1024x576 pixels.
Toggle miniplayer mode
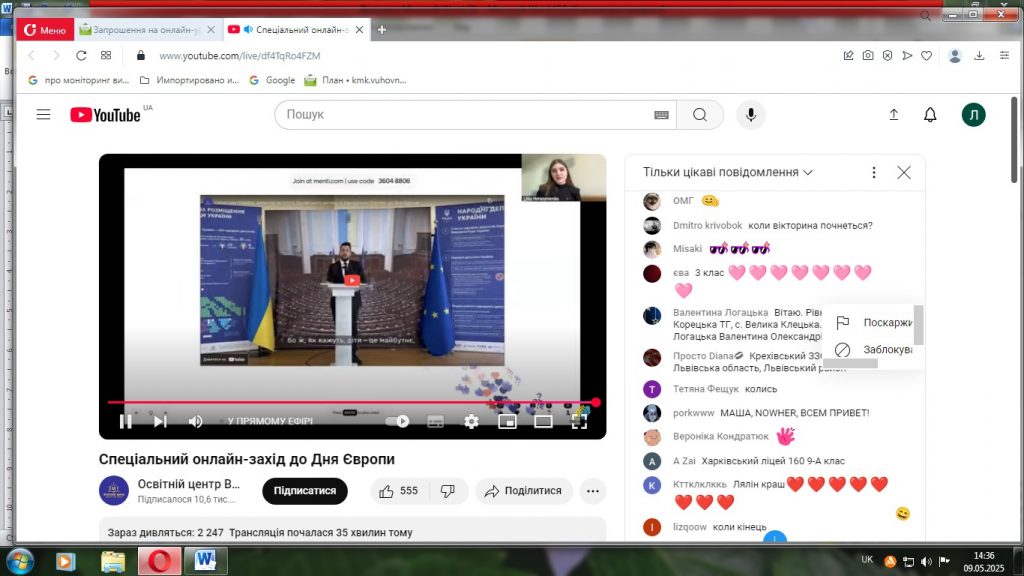pos(507,421)
